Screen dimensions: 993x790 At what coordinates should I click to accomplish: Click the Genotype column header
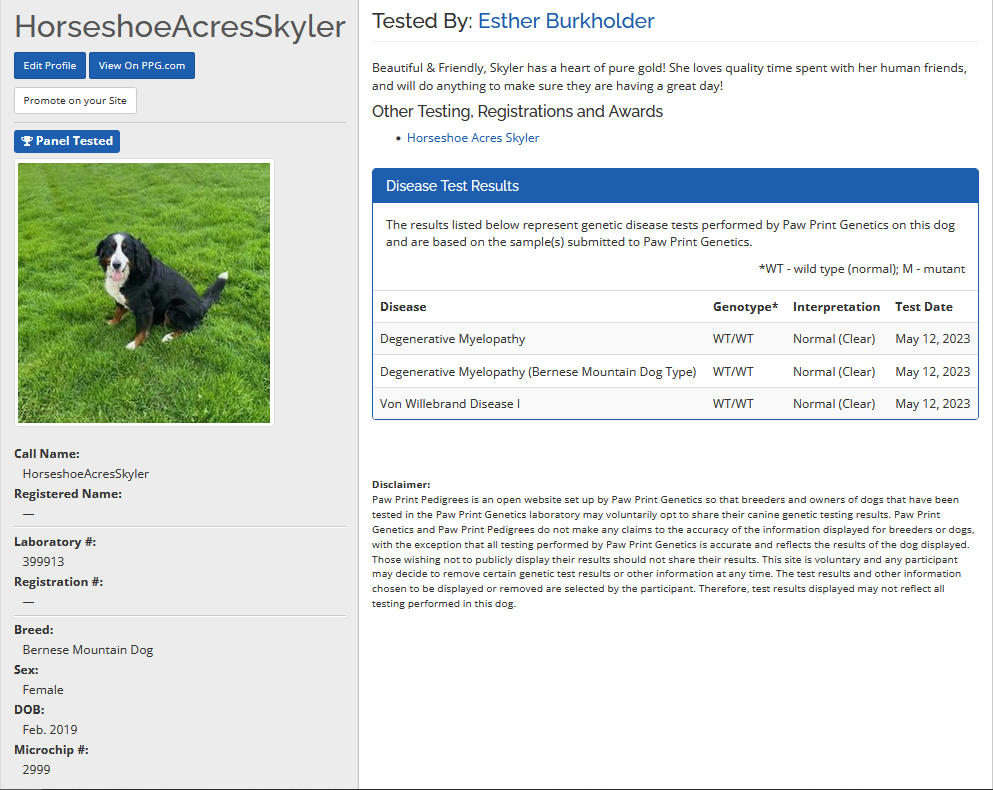point(744,307)
